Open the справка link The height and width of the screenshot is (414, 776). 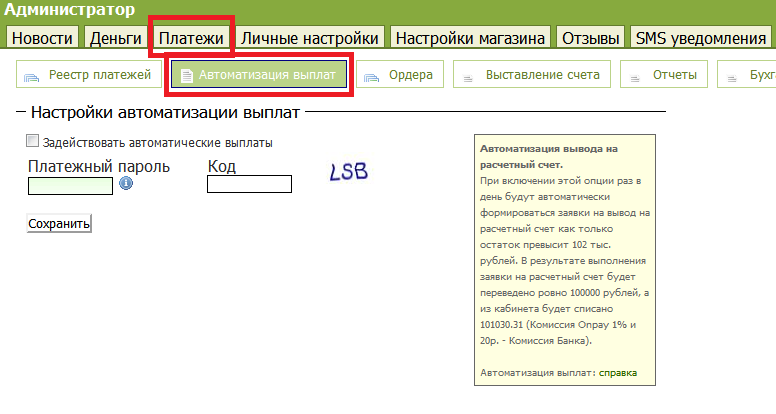[618, 373]
